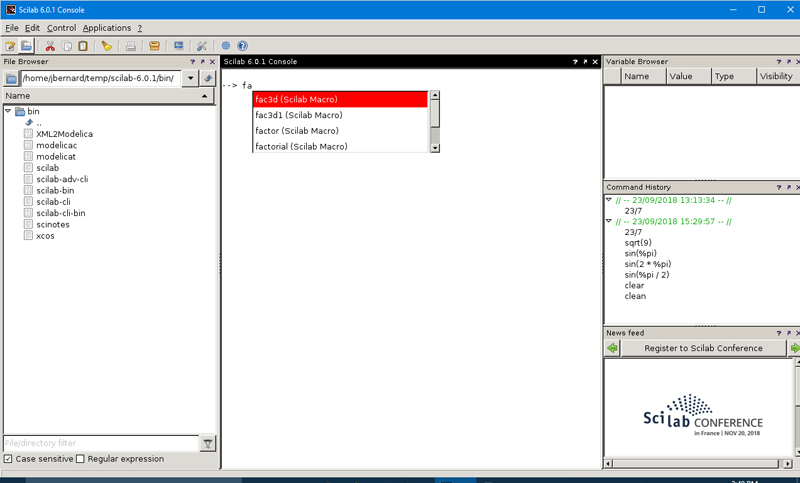Viewport: 800px width, 483px height.
Task: Choose factorial (Scilab Macro) suggestion
Action: 340,146
